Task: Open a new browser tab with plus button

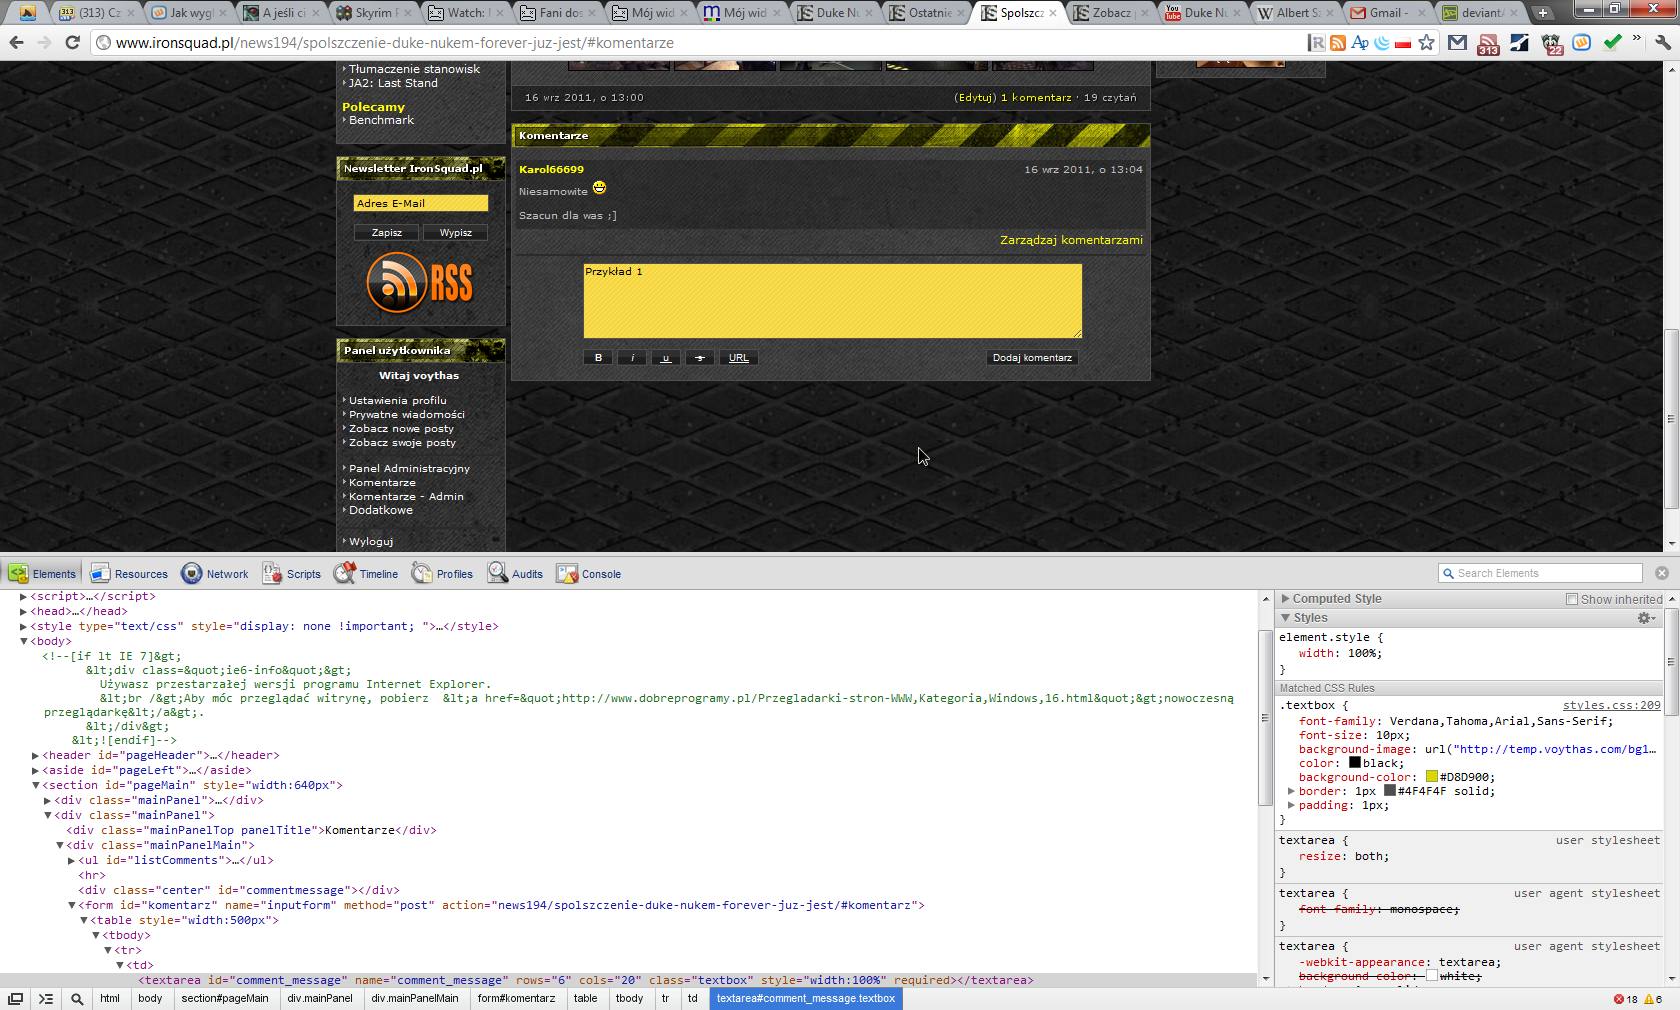Action: [1543, 13]
